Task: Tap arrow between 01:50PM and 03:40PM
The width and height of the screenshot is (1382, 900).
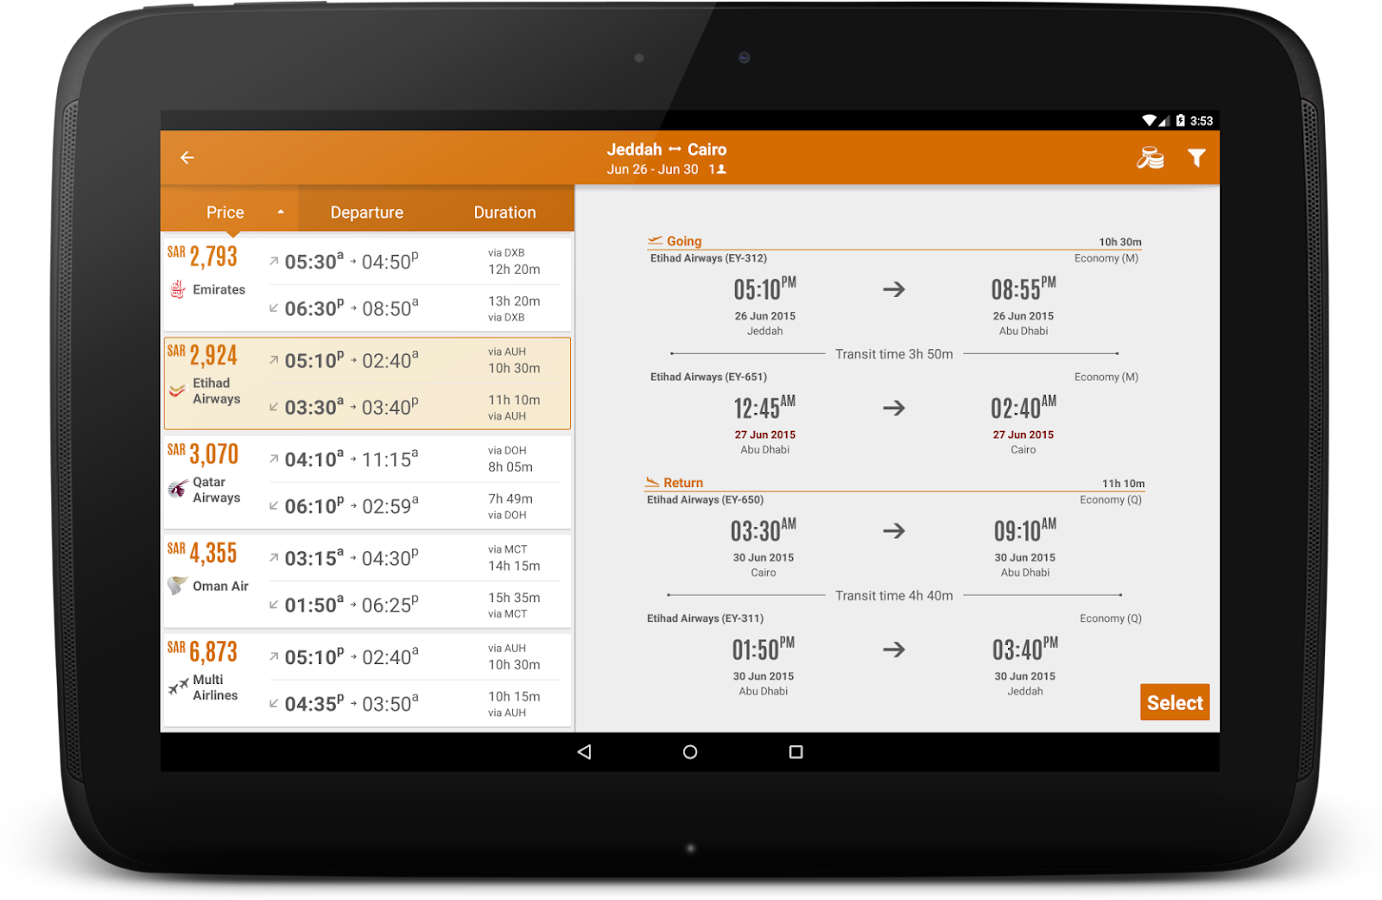Action: pyautogui.click(x=894, y=649)
